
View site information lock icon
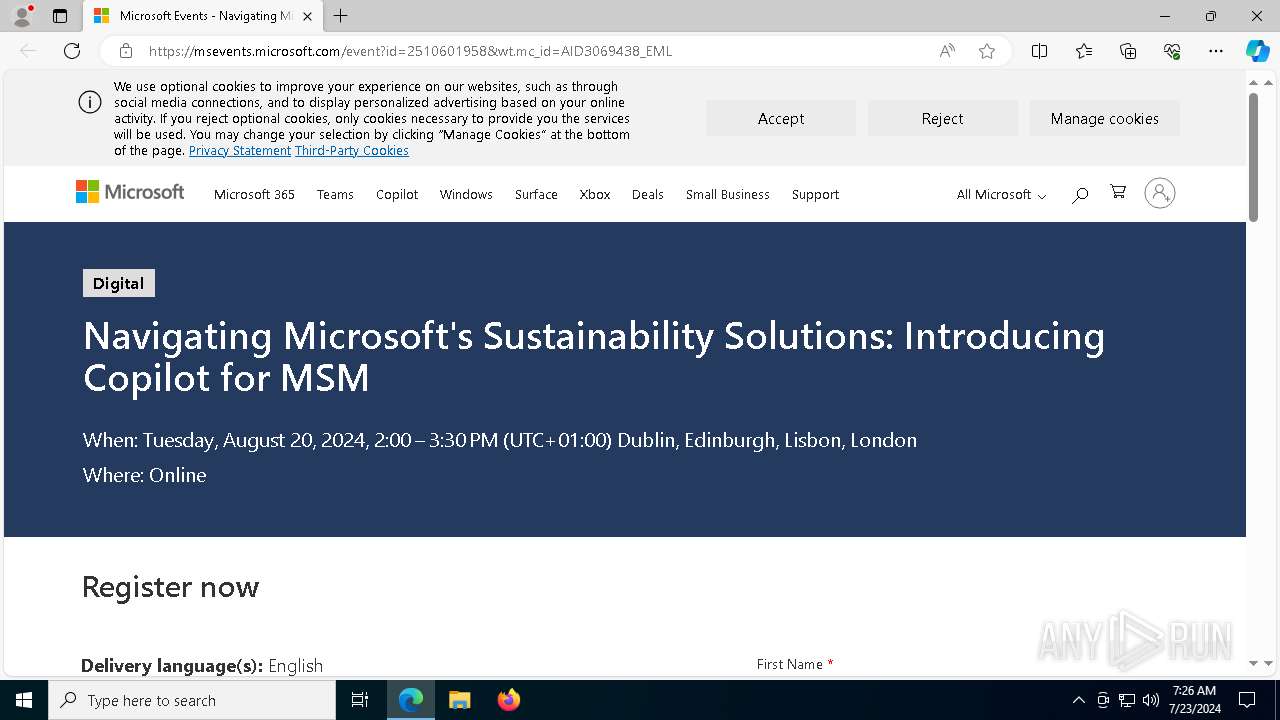tap(126, 51)
